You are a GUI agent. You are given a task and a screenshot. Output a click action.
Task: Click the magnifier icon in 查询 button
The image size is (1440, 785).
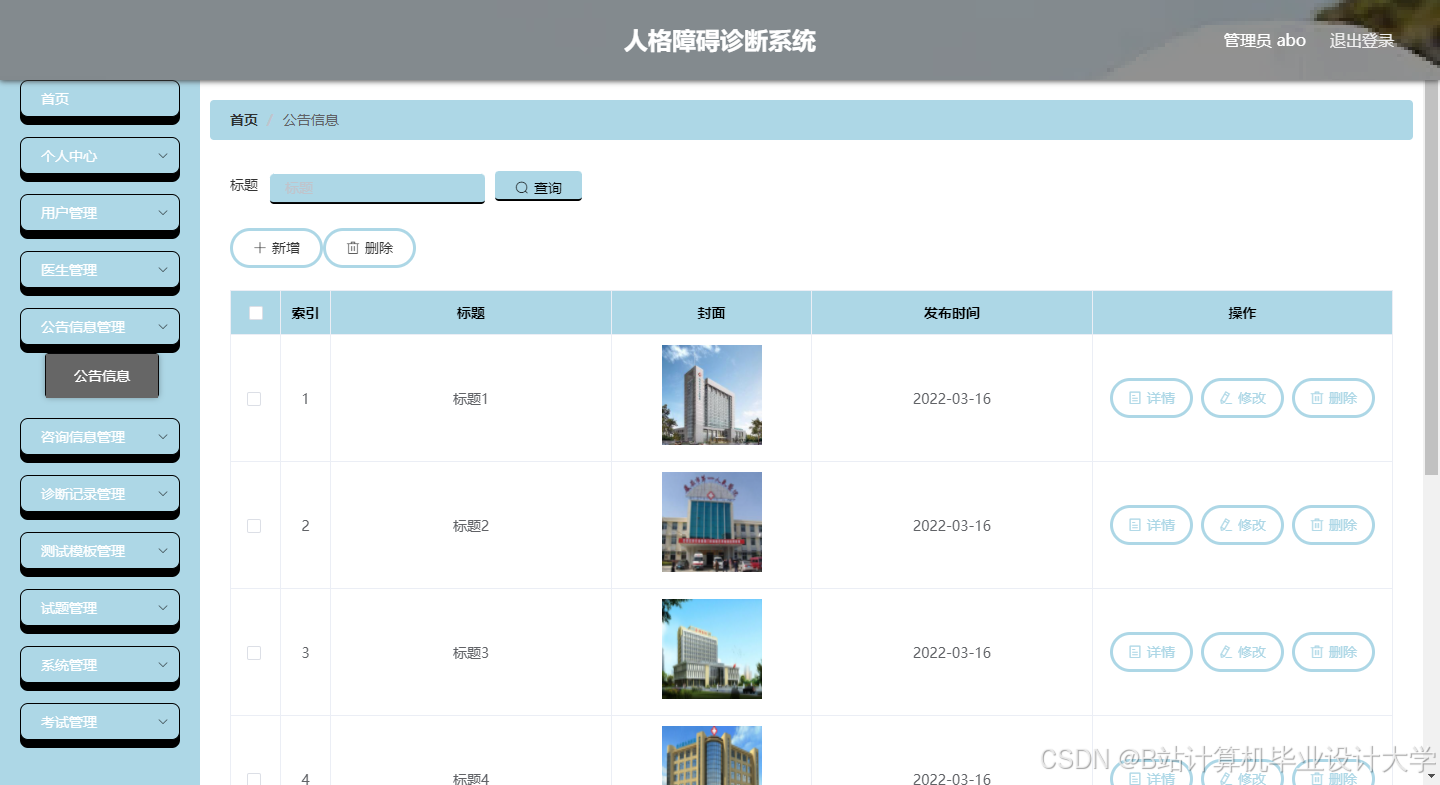click(x=521, y=188)
